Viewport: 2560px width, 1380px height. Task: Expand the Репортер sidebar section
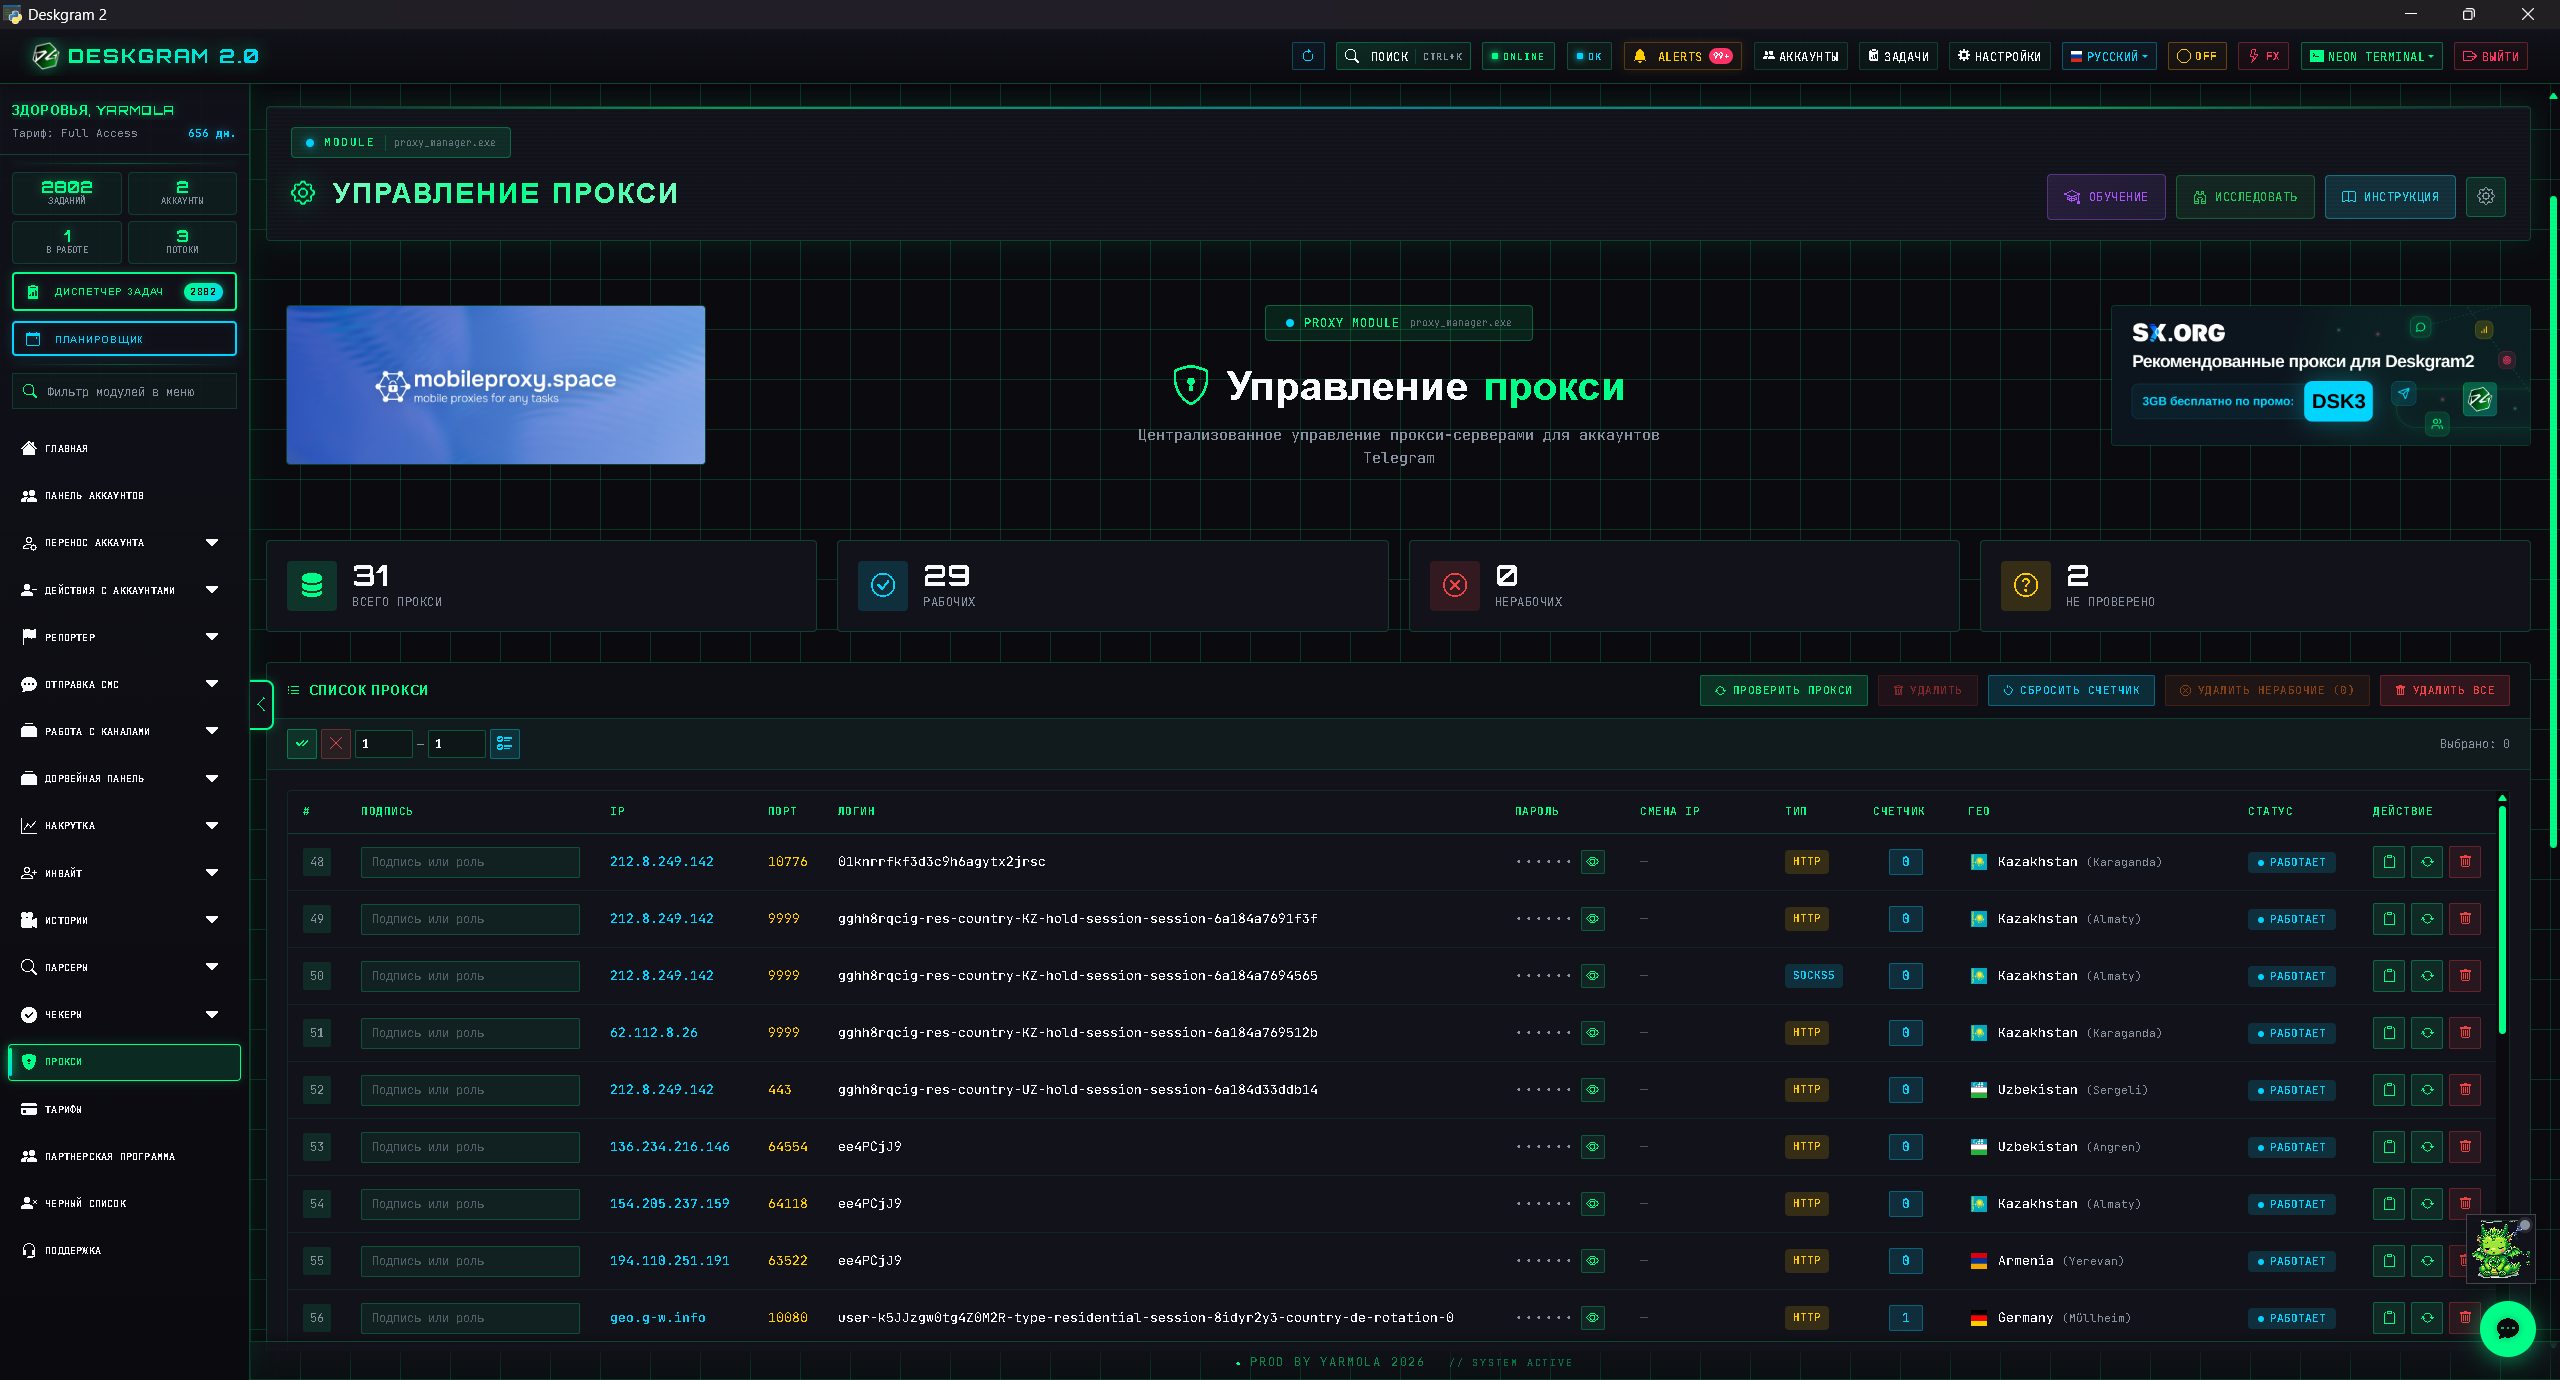124,637
